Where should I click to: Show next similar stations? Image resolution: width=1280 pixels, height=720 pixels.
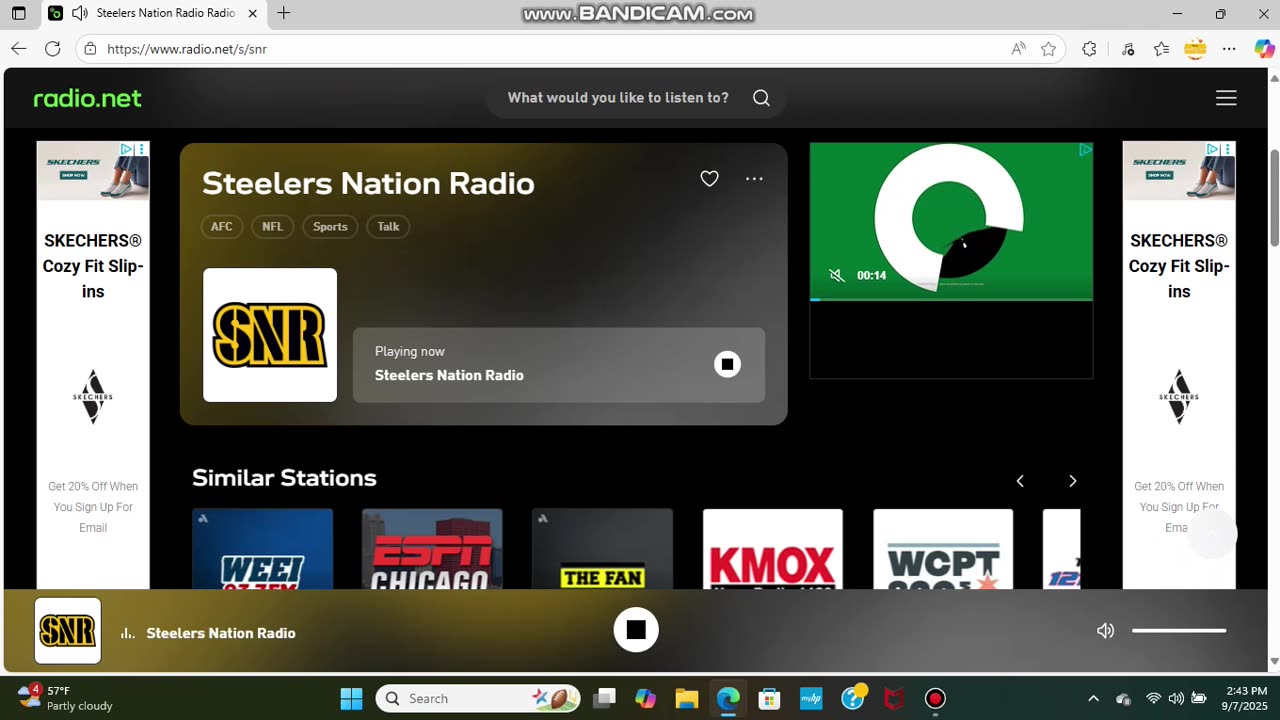click(x=1072, y=481)
